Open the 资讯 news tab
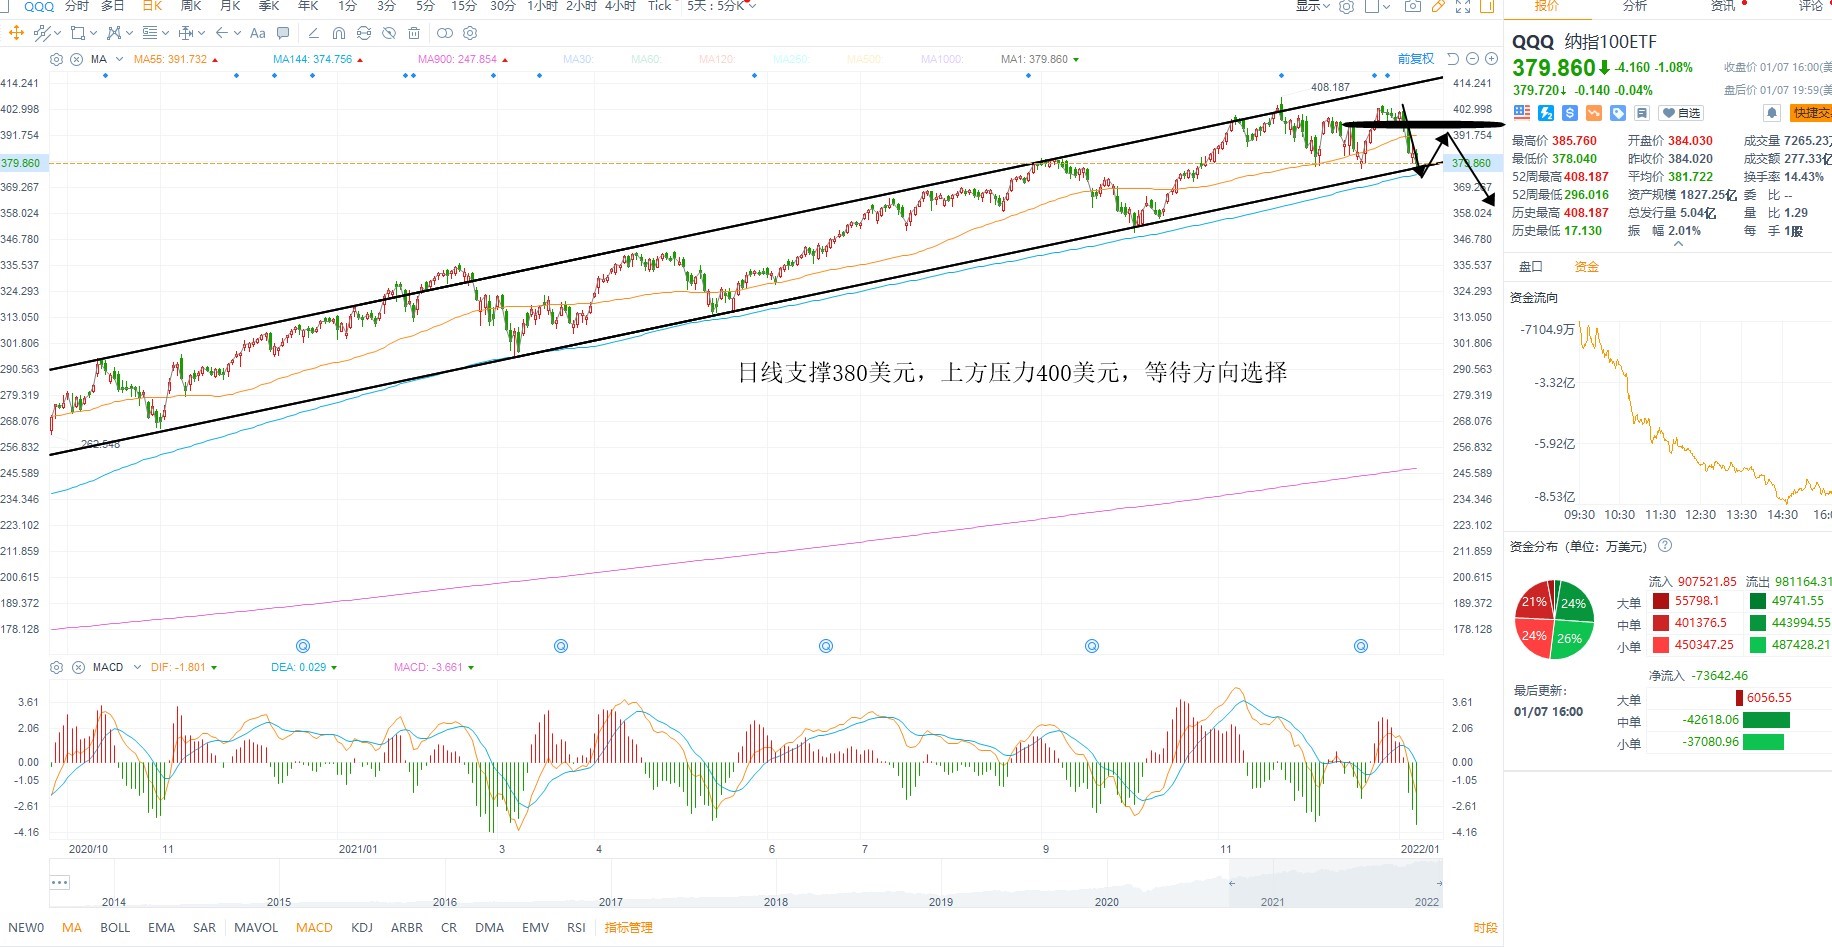The image size is (1832, 947). (1723, 6)
